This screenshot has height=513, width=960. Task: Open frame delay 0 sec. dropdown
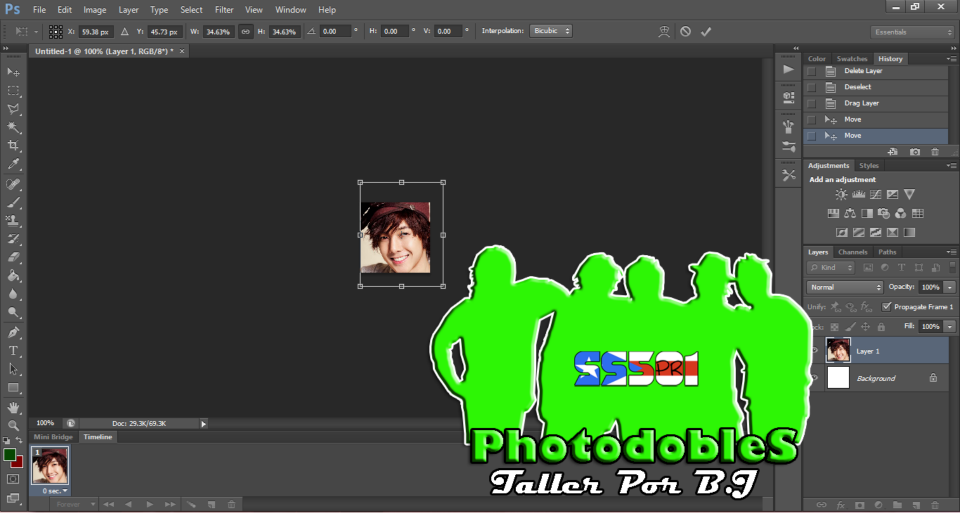(x=54, y=491)
